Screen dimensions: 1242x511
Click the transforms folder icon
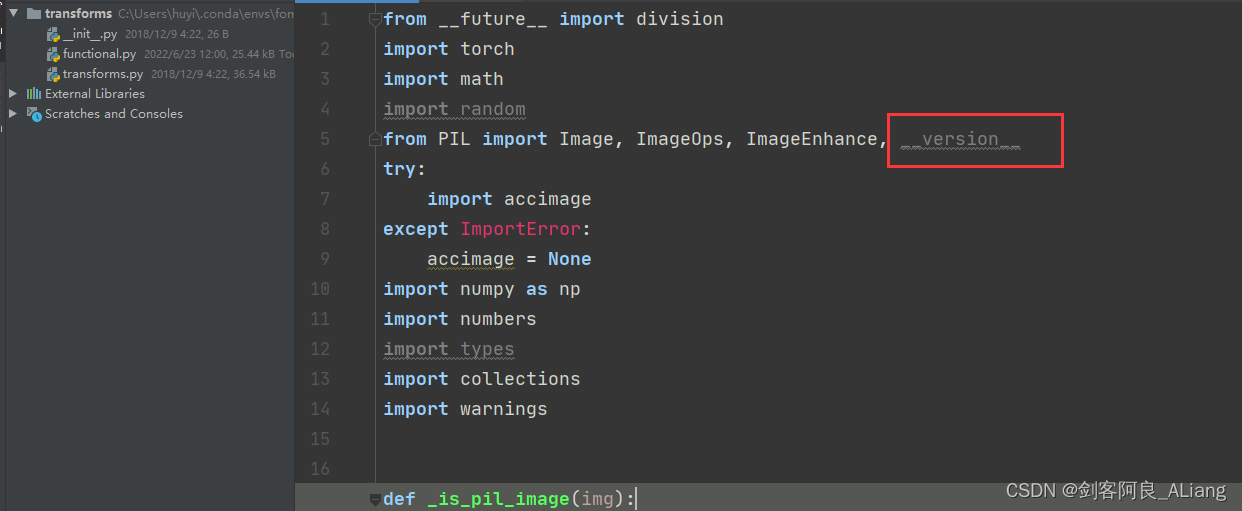pos(34,14)
